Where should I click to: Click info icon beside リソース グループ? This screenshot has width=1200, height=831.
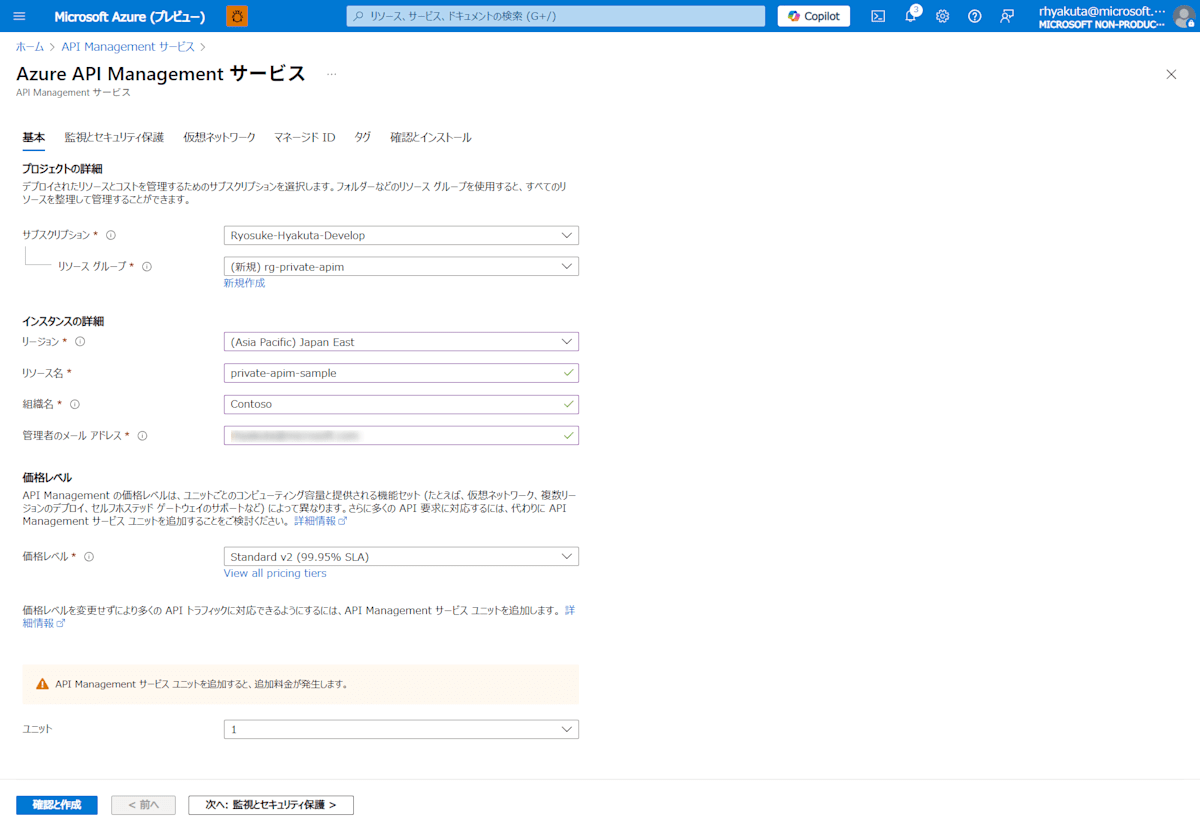(147, 267)
